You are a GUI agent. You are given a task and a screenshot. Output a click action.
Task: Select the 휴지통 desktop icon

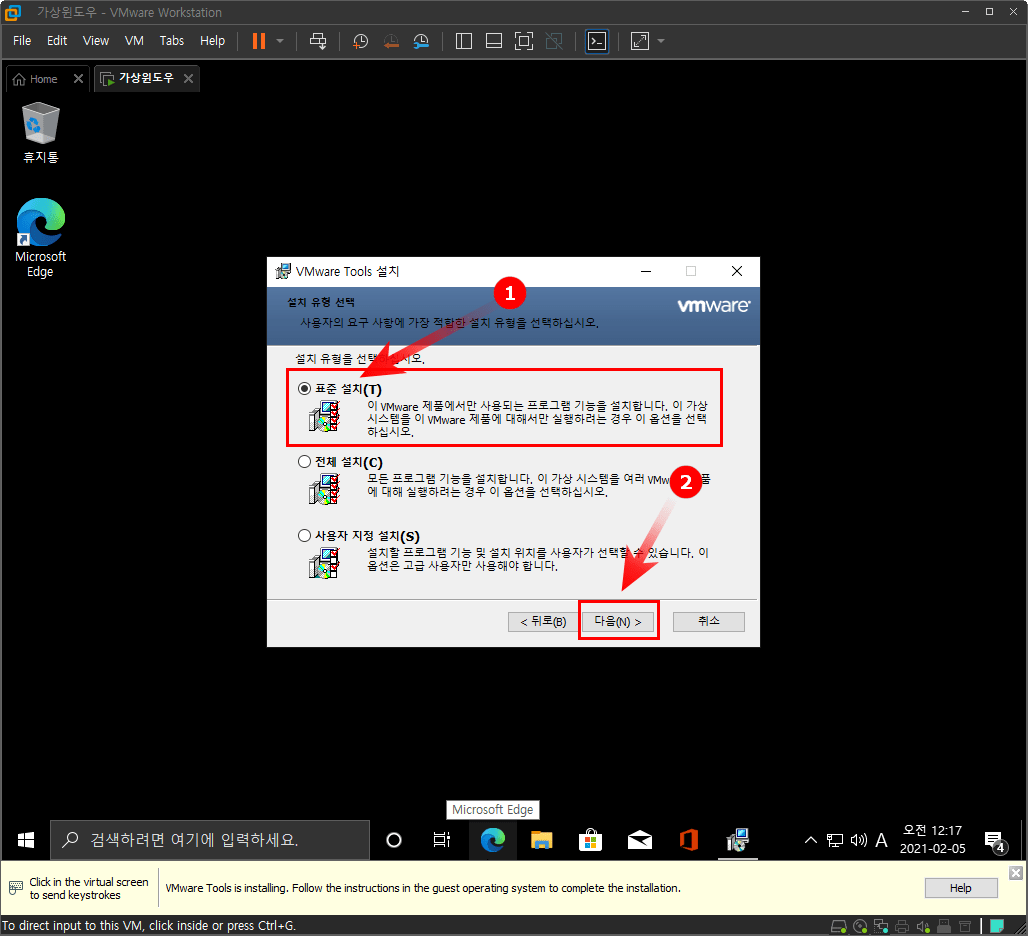tap(41, 133)
